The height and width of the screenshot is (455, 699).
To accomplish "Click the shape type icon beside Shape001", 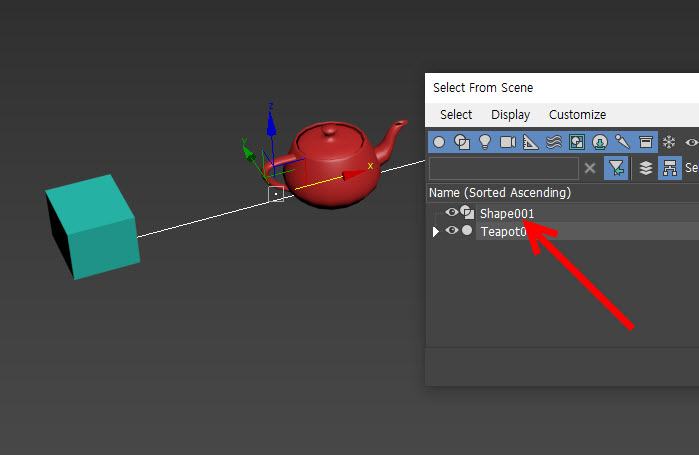I will coord(467,212).
